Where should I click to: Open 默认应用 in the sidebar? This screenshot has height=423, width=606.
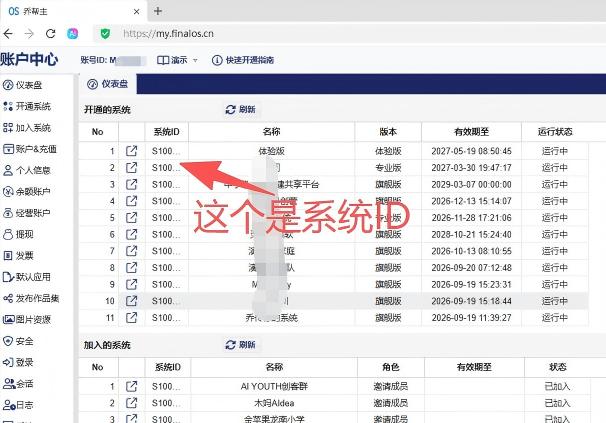click(x=27, y=277)
